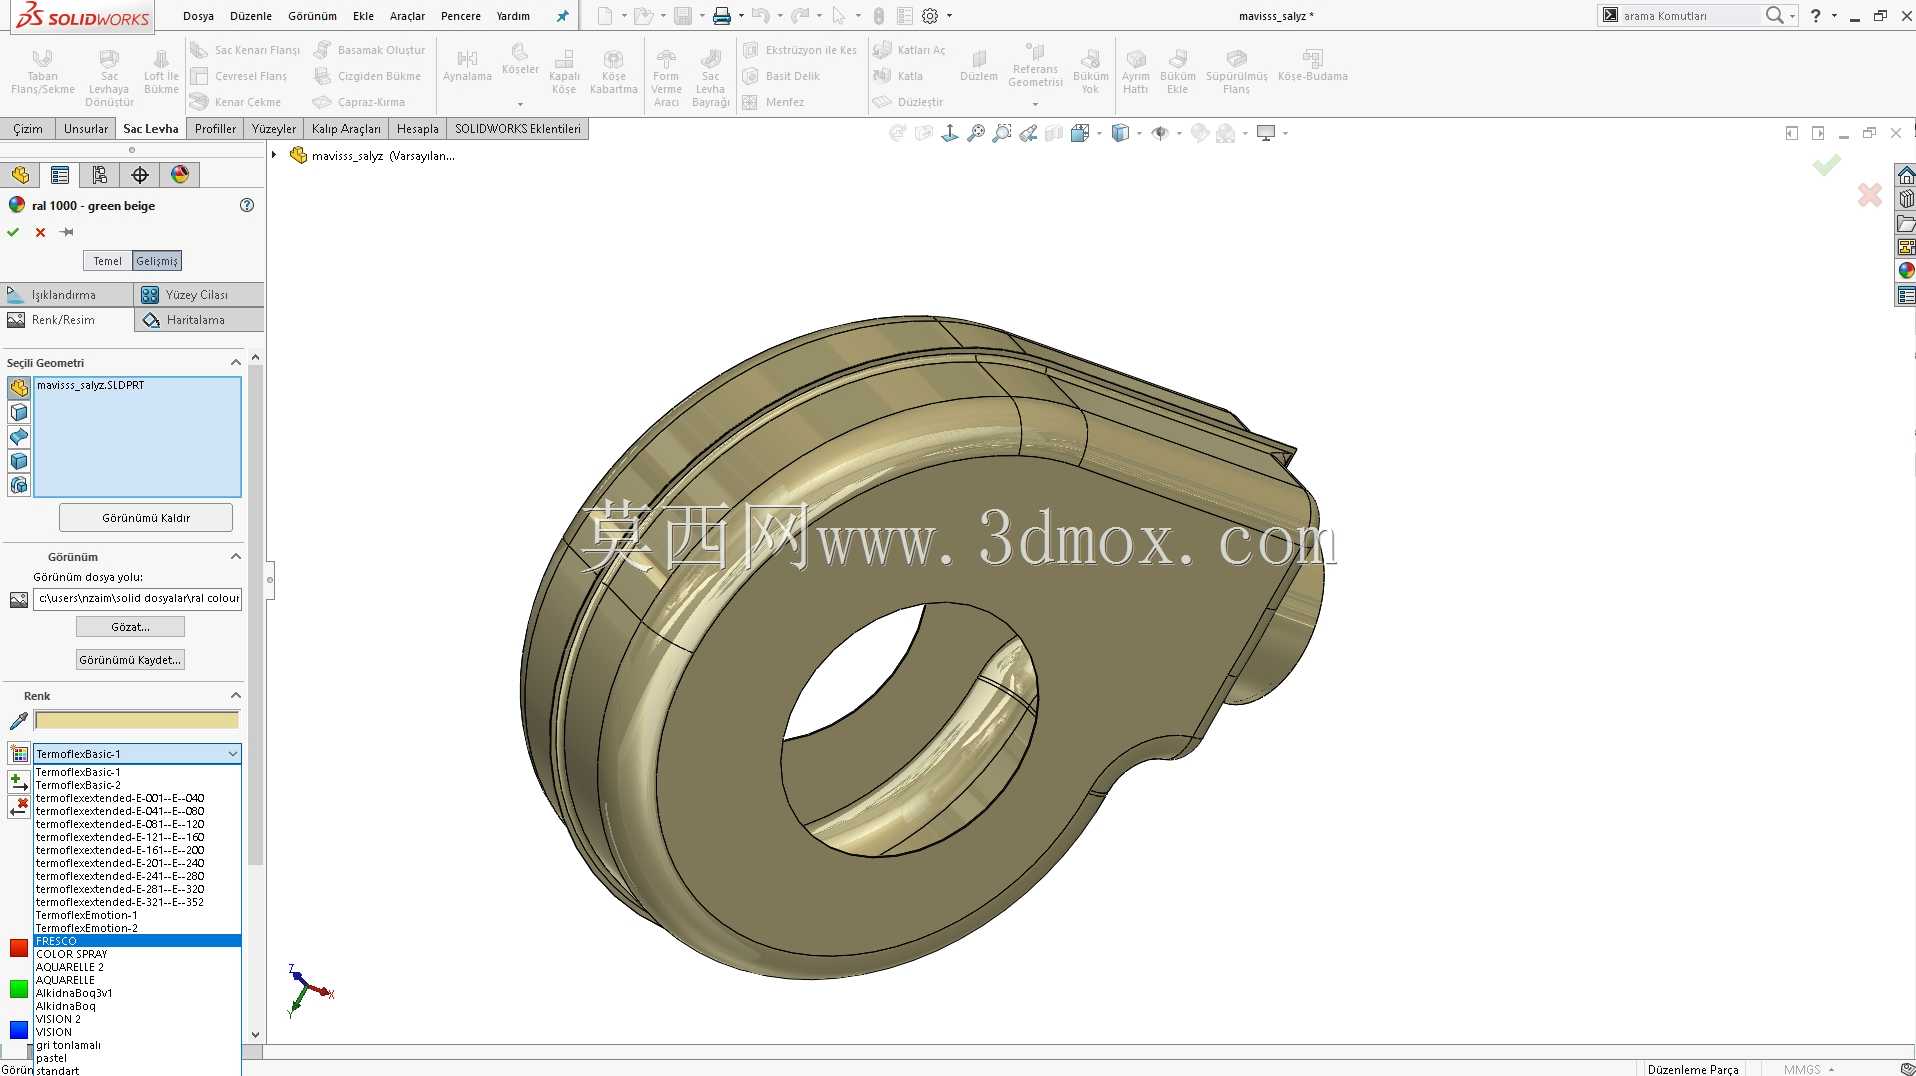Click the Gözat... button
This screenshot has height=1076, width=1916.
point(131,627)
